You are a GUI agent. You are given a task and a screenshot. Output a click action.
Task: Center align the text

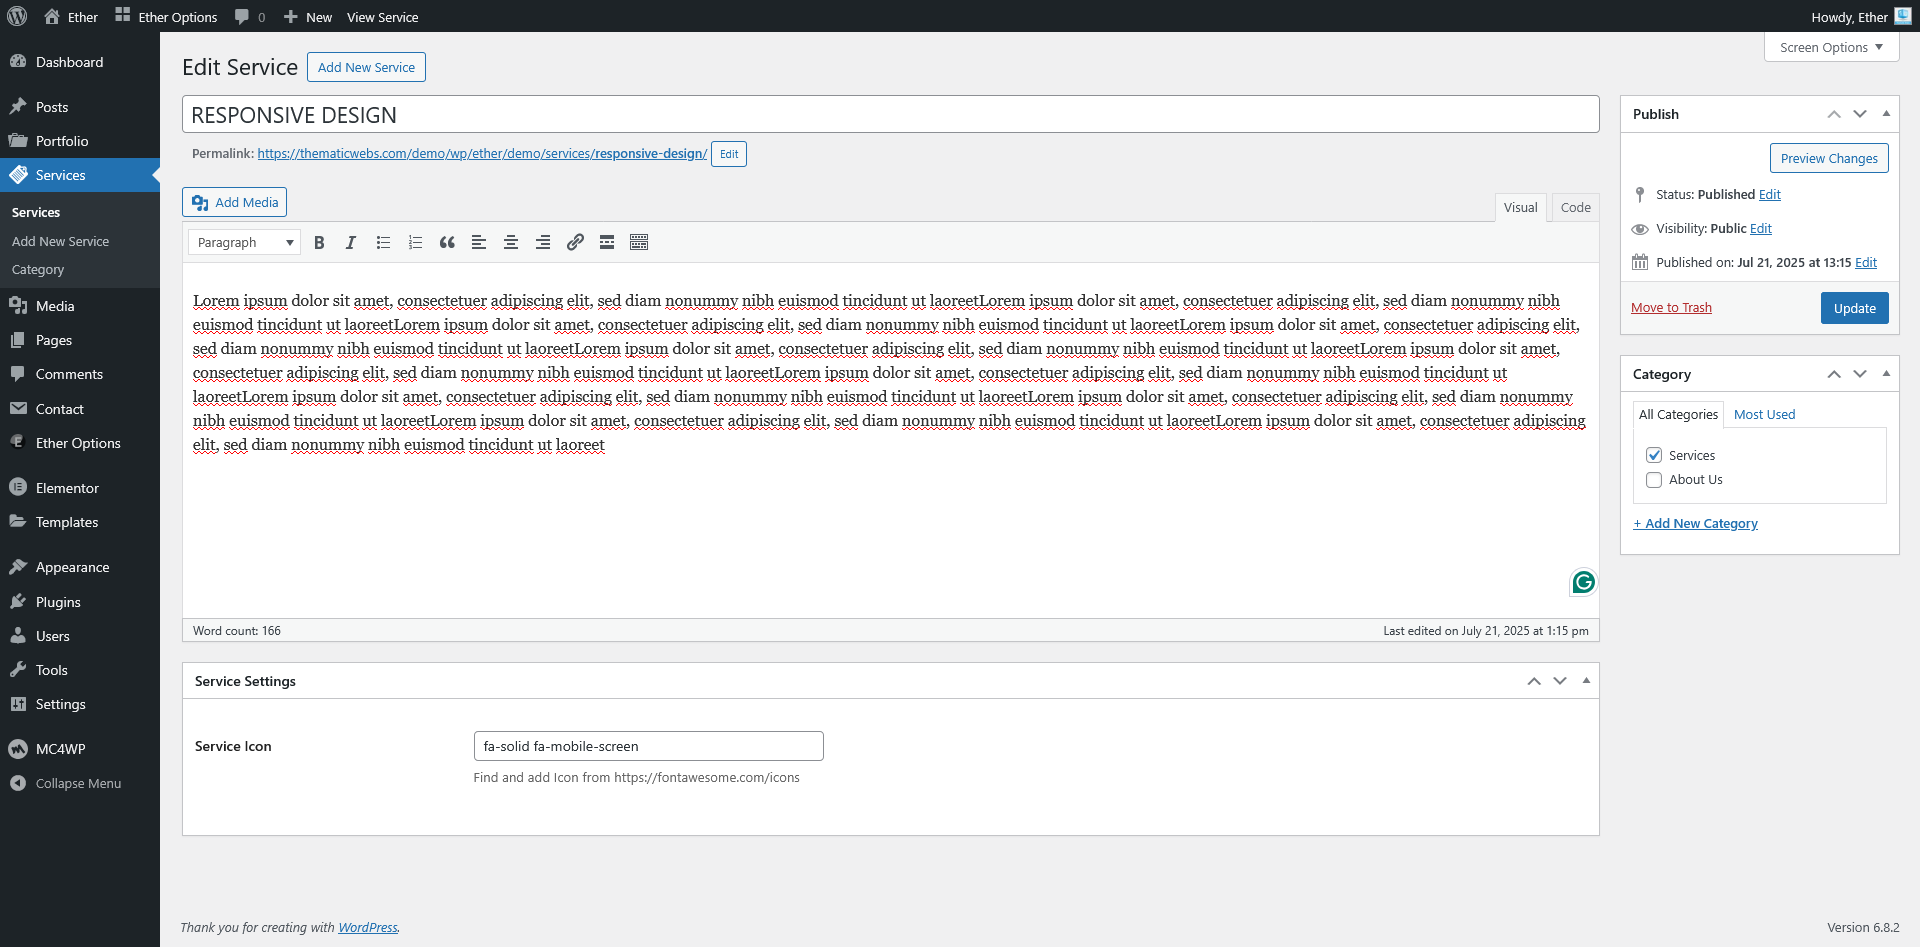click(511, 242)
